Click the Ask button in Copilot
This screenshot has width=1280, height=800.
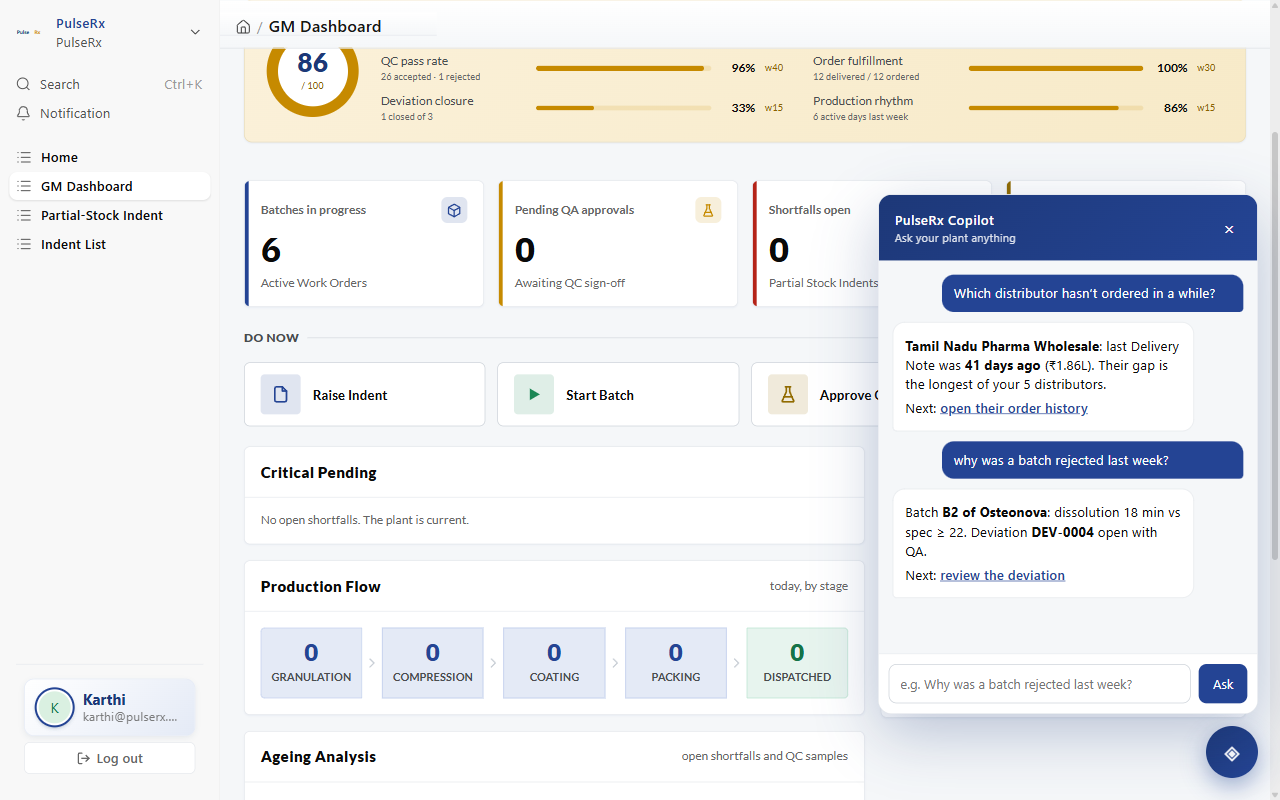[x=1223, y=684]
